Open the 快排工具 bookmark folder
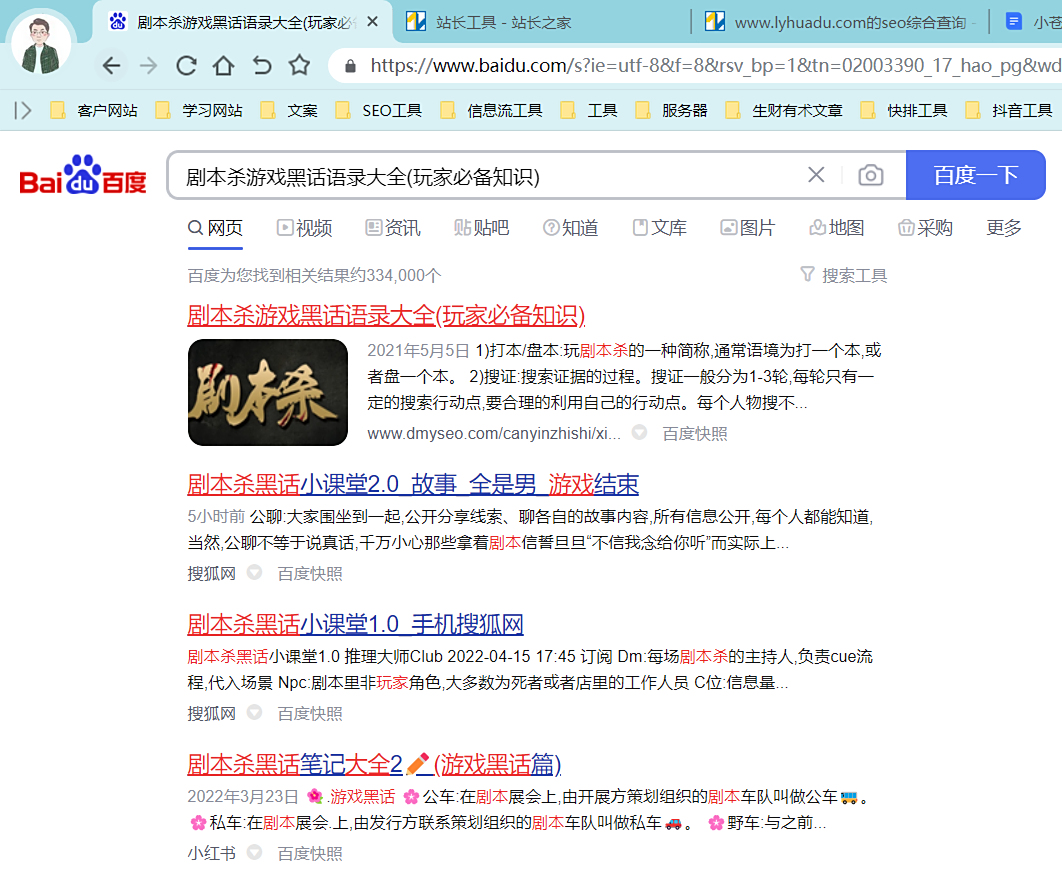 coord(904,110)
